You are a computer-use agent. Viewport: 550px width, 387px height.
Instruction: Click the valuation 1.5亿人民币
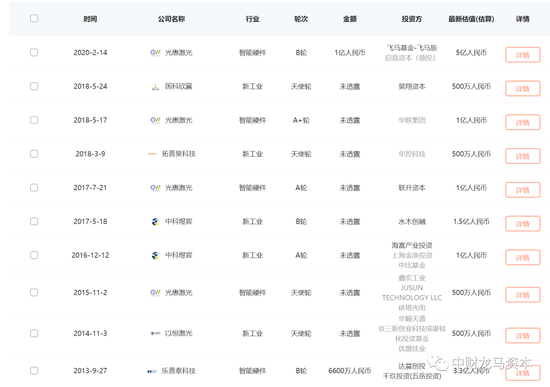[x=471, y=221]
